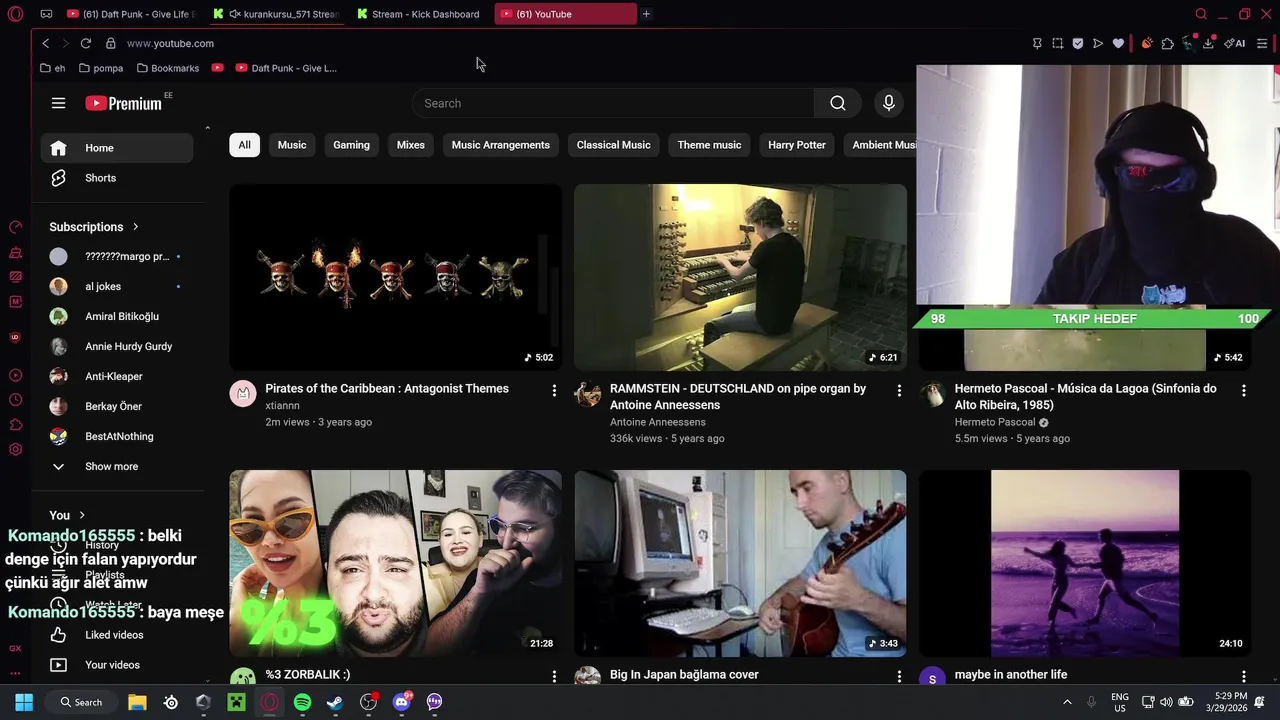Select the Music filter chip
The image size is (1280, 720).
pos(292,145)
